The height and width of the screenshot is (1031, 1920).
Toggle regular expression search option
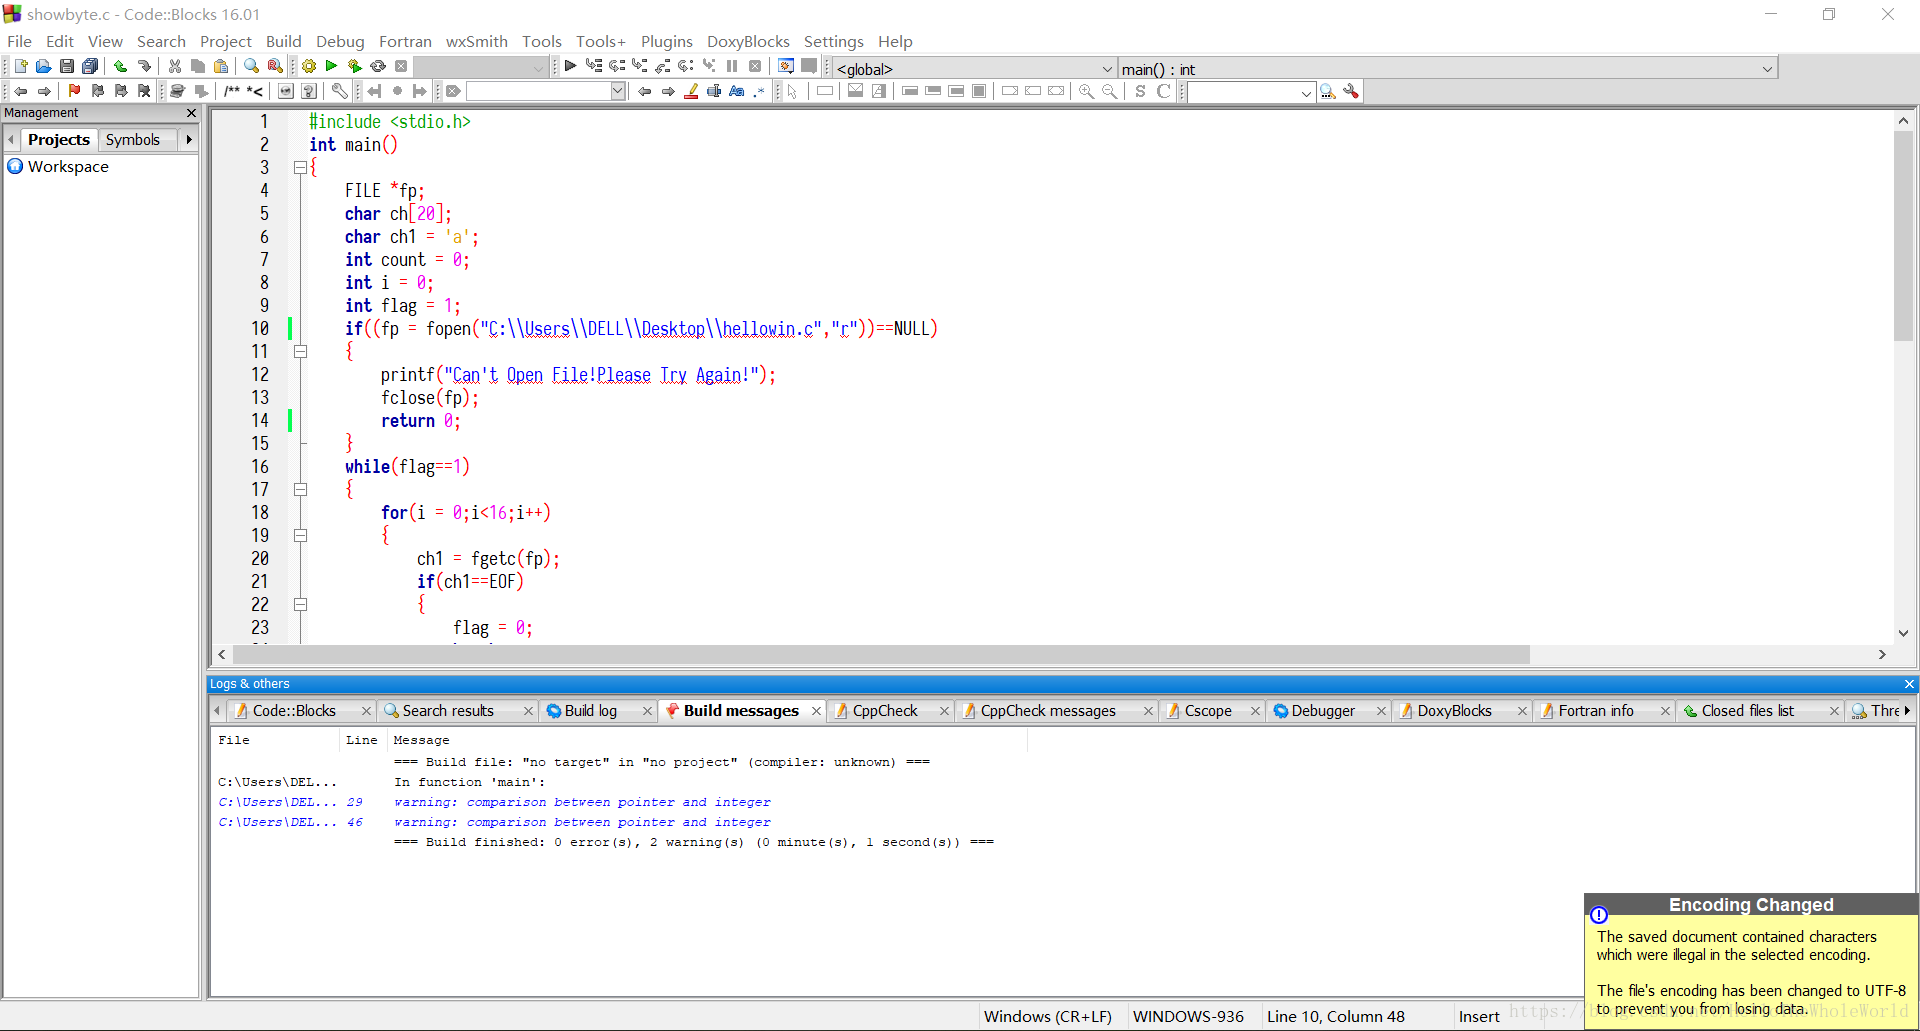[760, 91]
